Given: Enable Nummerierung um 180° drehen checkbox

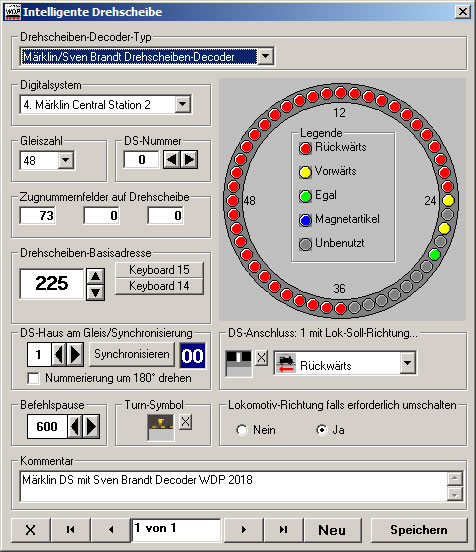Looking at the screenshot, I should pyautogui.click(x=33, y=378).
